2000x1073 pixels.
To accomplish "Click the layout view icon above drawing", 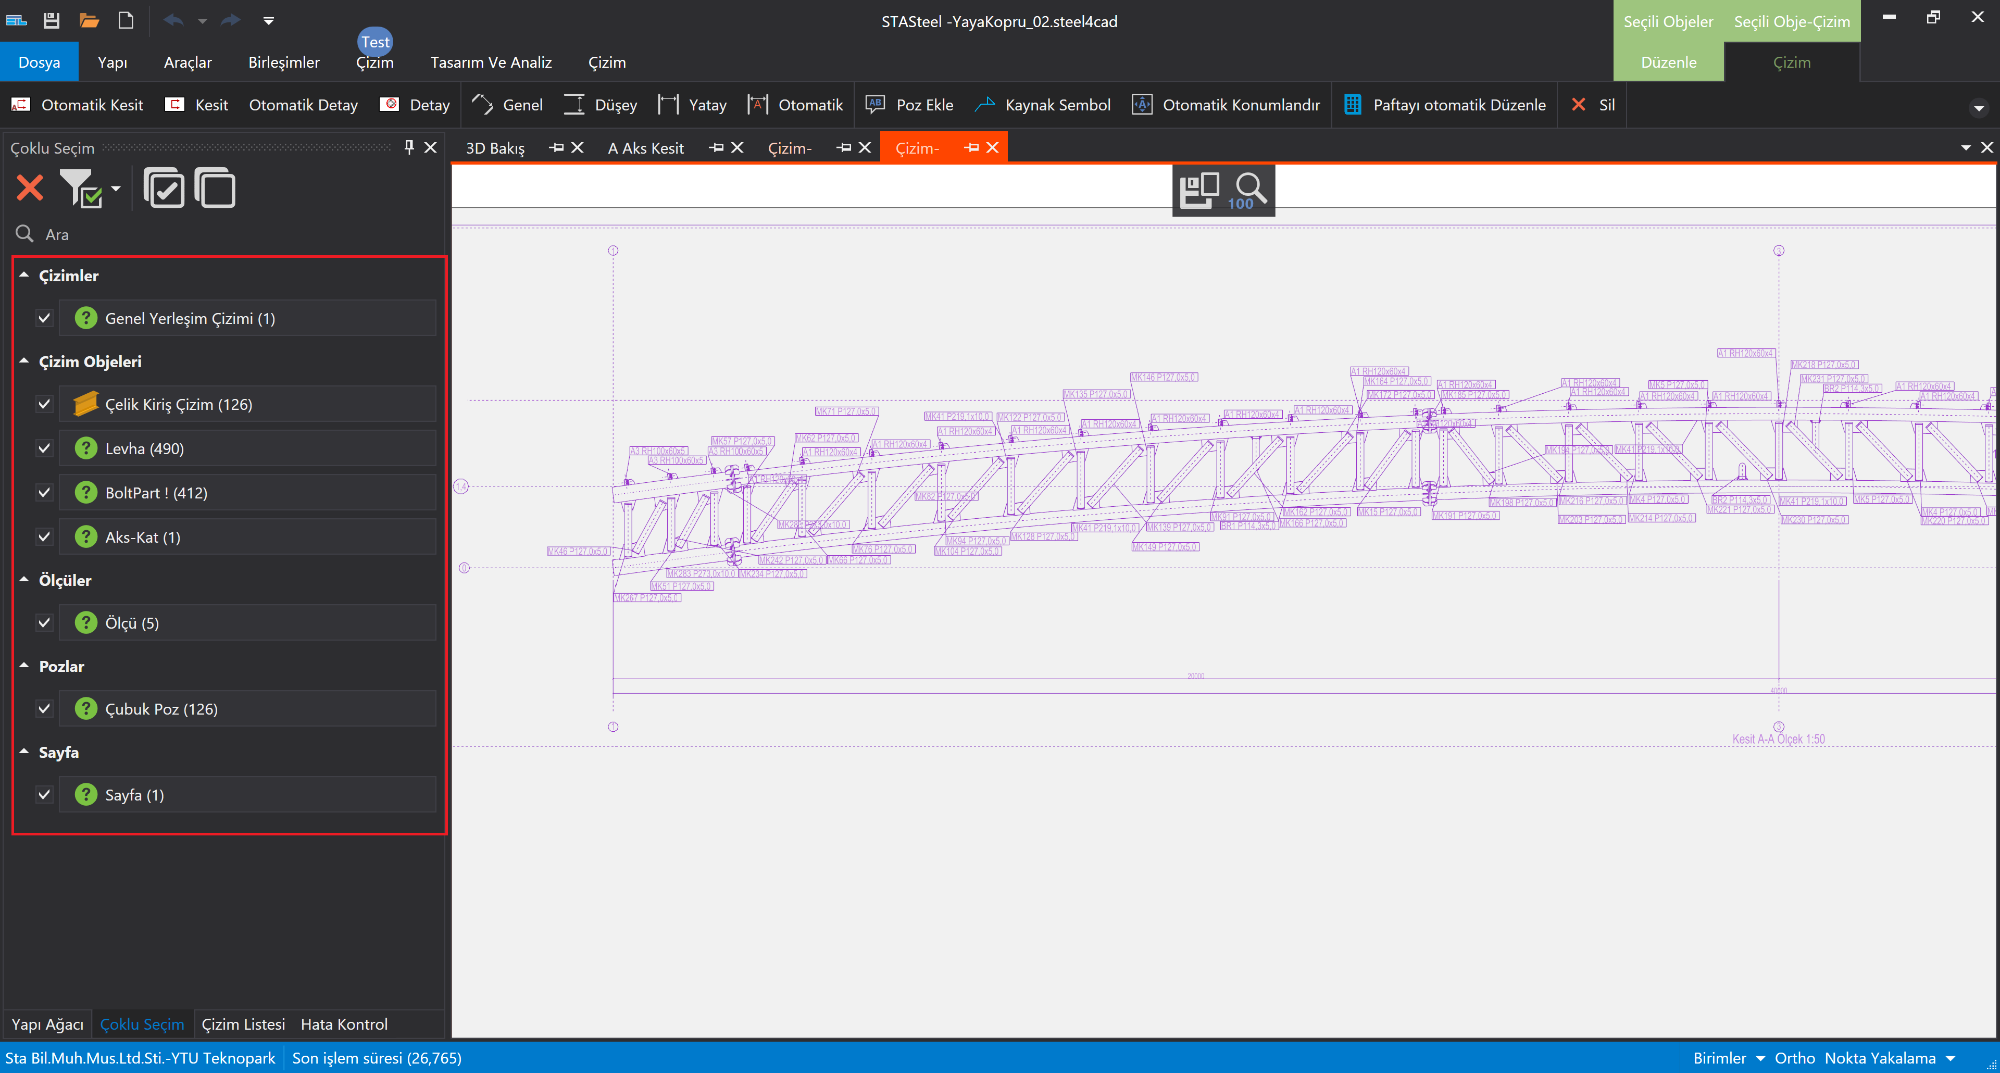I will point(1198,190).
